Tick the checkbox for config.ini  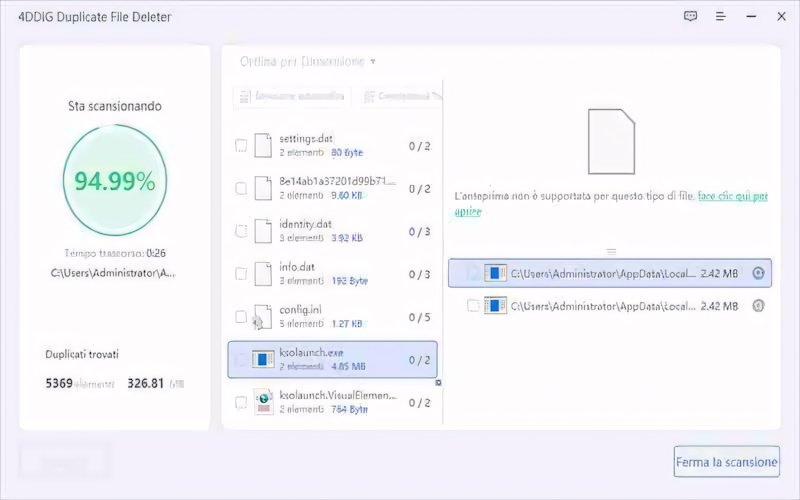(x=241, y=317)
